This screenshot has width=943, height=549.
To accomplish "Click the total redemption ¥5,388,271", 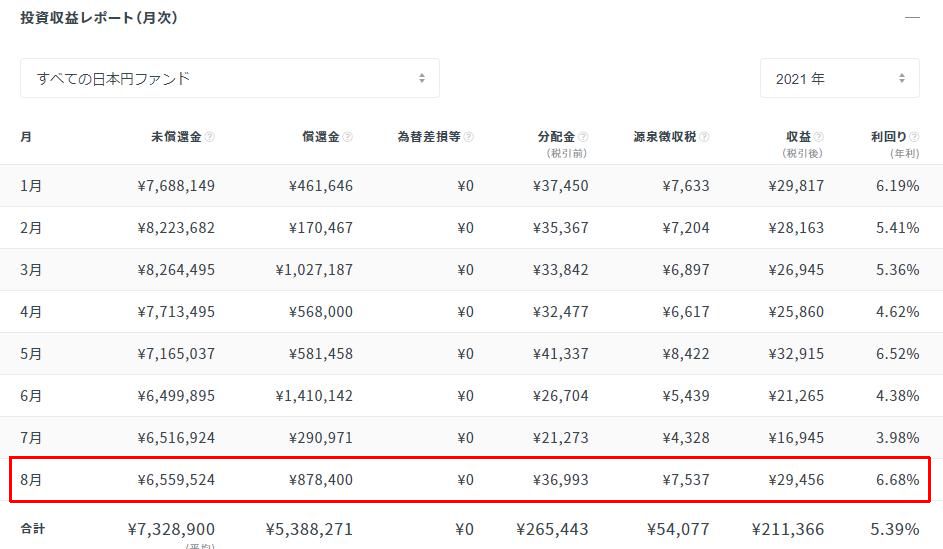I will pyautogui.click(x=309, y=530).
